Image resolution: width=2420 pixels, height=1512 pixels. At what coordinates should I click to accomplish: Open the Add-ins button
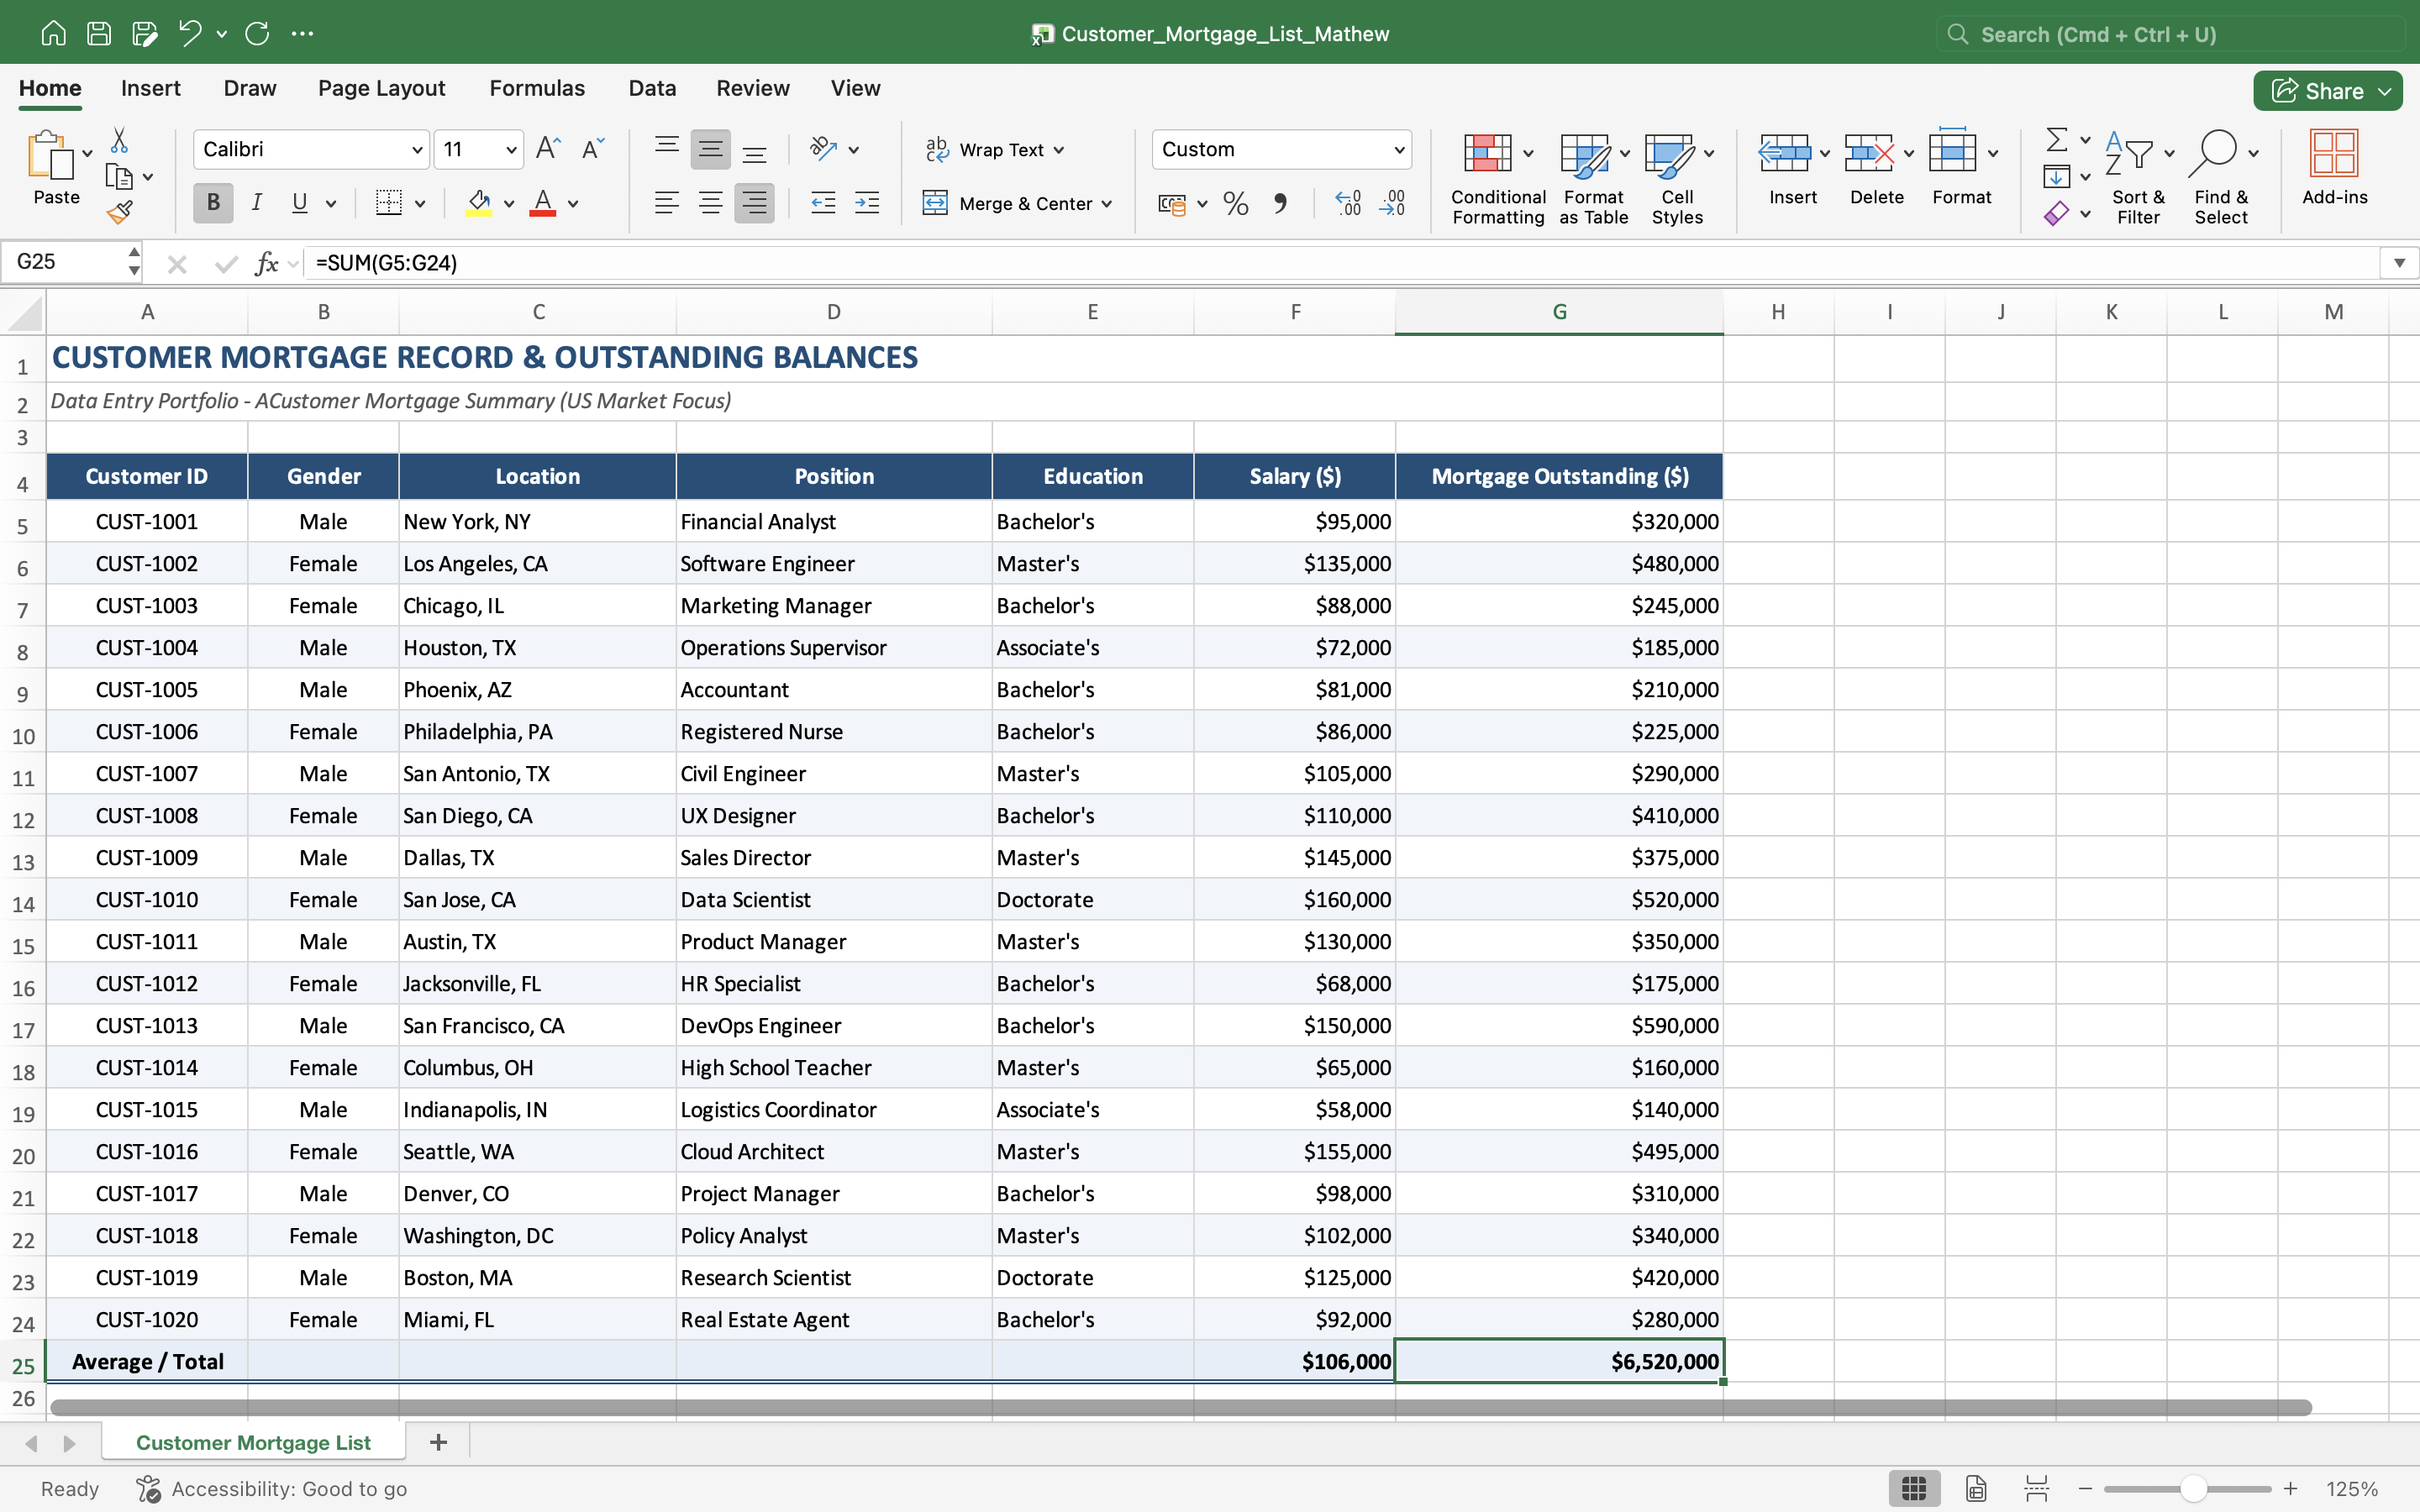[x=2334, y=168]
